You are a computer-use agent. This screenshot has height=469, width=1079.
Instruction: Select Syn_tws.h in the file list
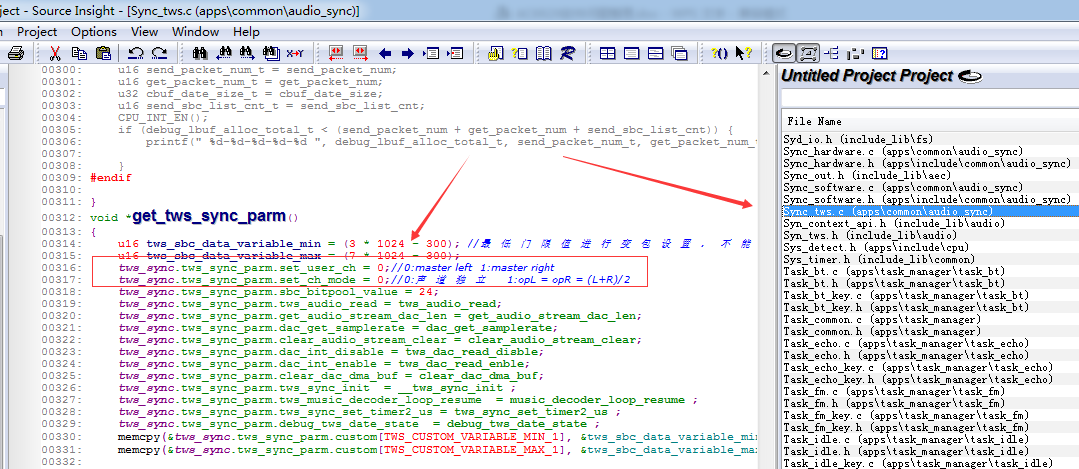pyautogui.click(x=870, y=236)
